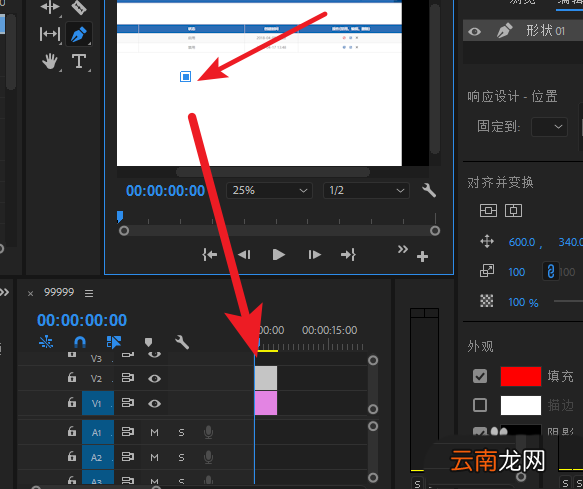Select the Hand tool

49,61
